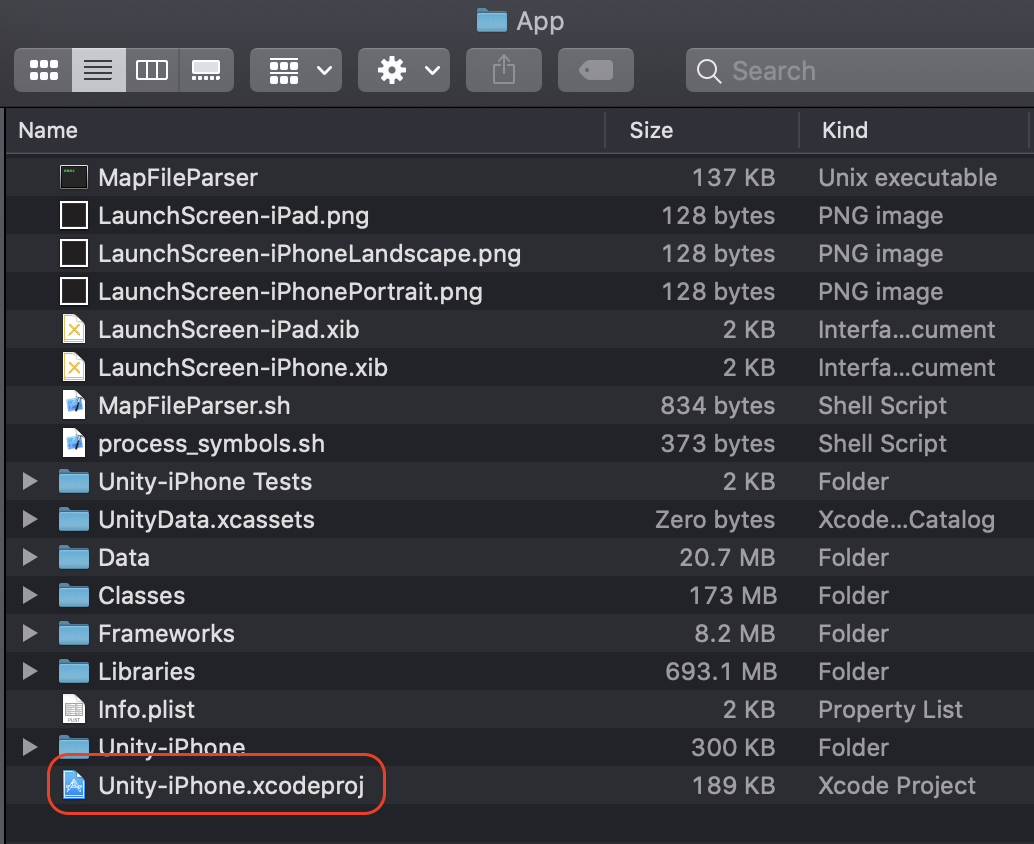The image size is (1034, 844).
Task: Sort by the Name column header
Action: [48, 131]
